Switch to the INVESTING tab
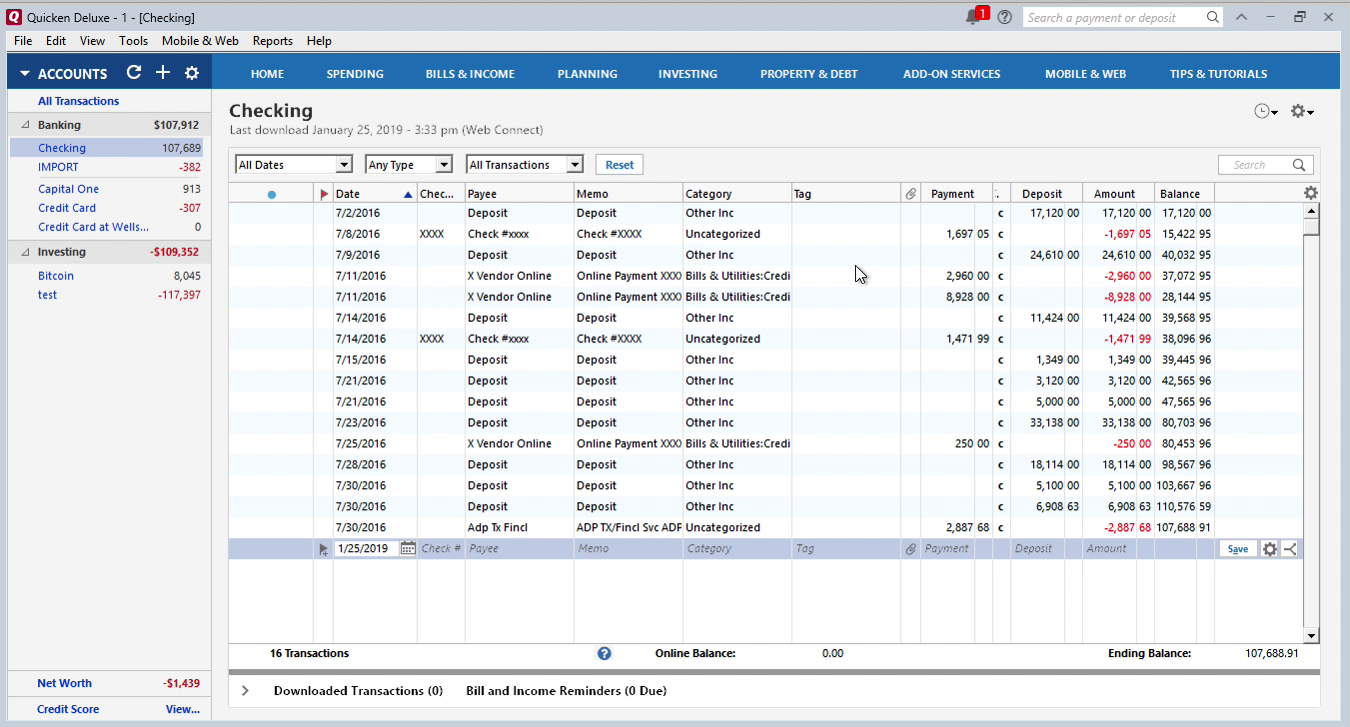The width and height of the screenshot is (1350, 727). coord(688,74)
